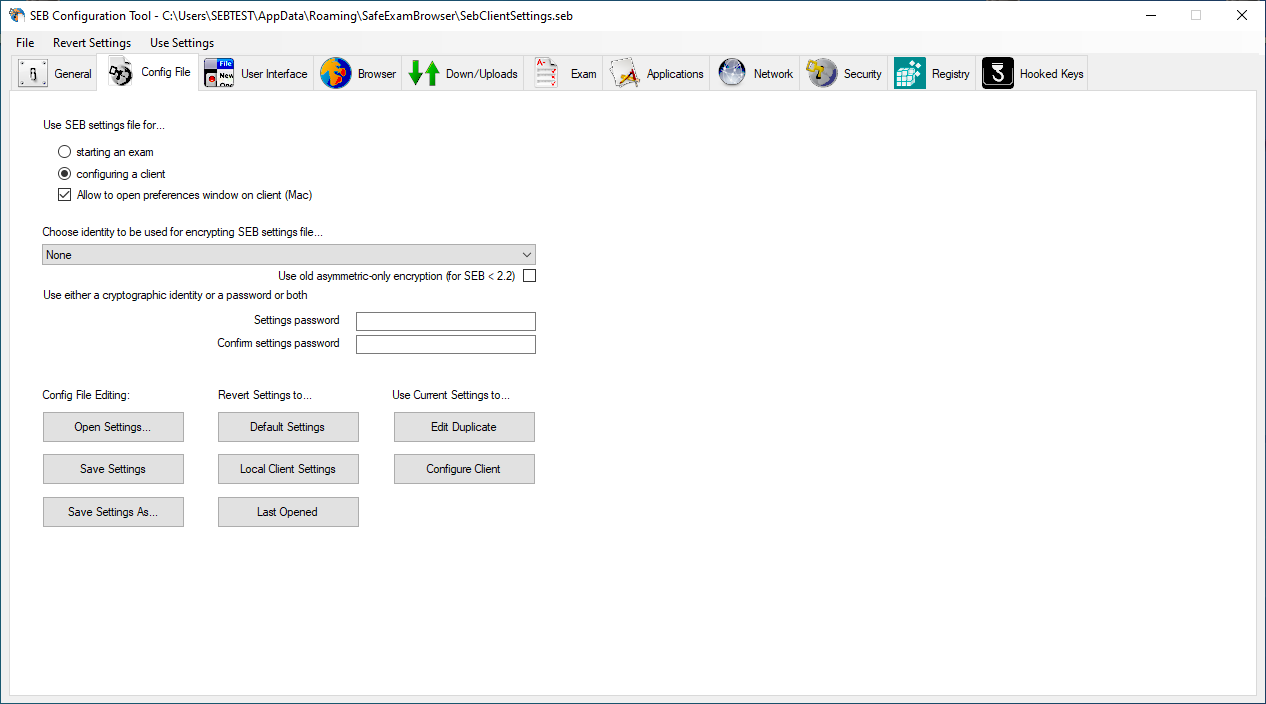Click the Browser globe icon
The width and height of the screenshot is (1266, 704).
[335, 73]
